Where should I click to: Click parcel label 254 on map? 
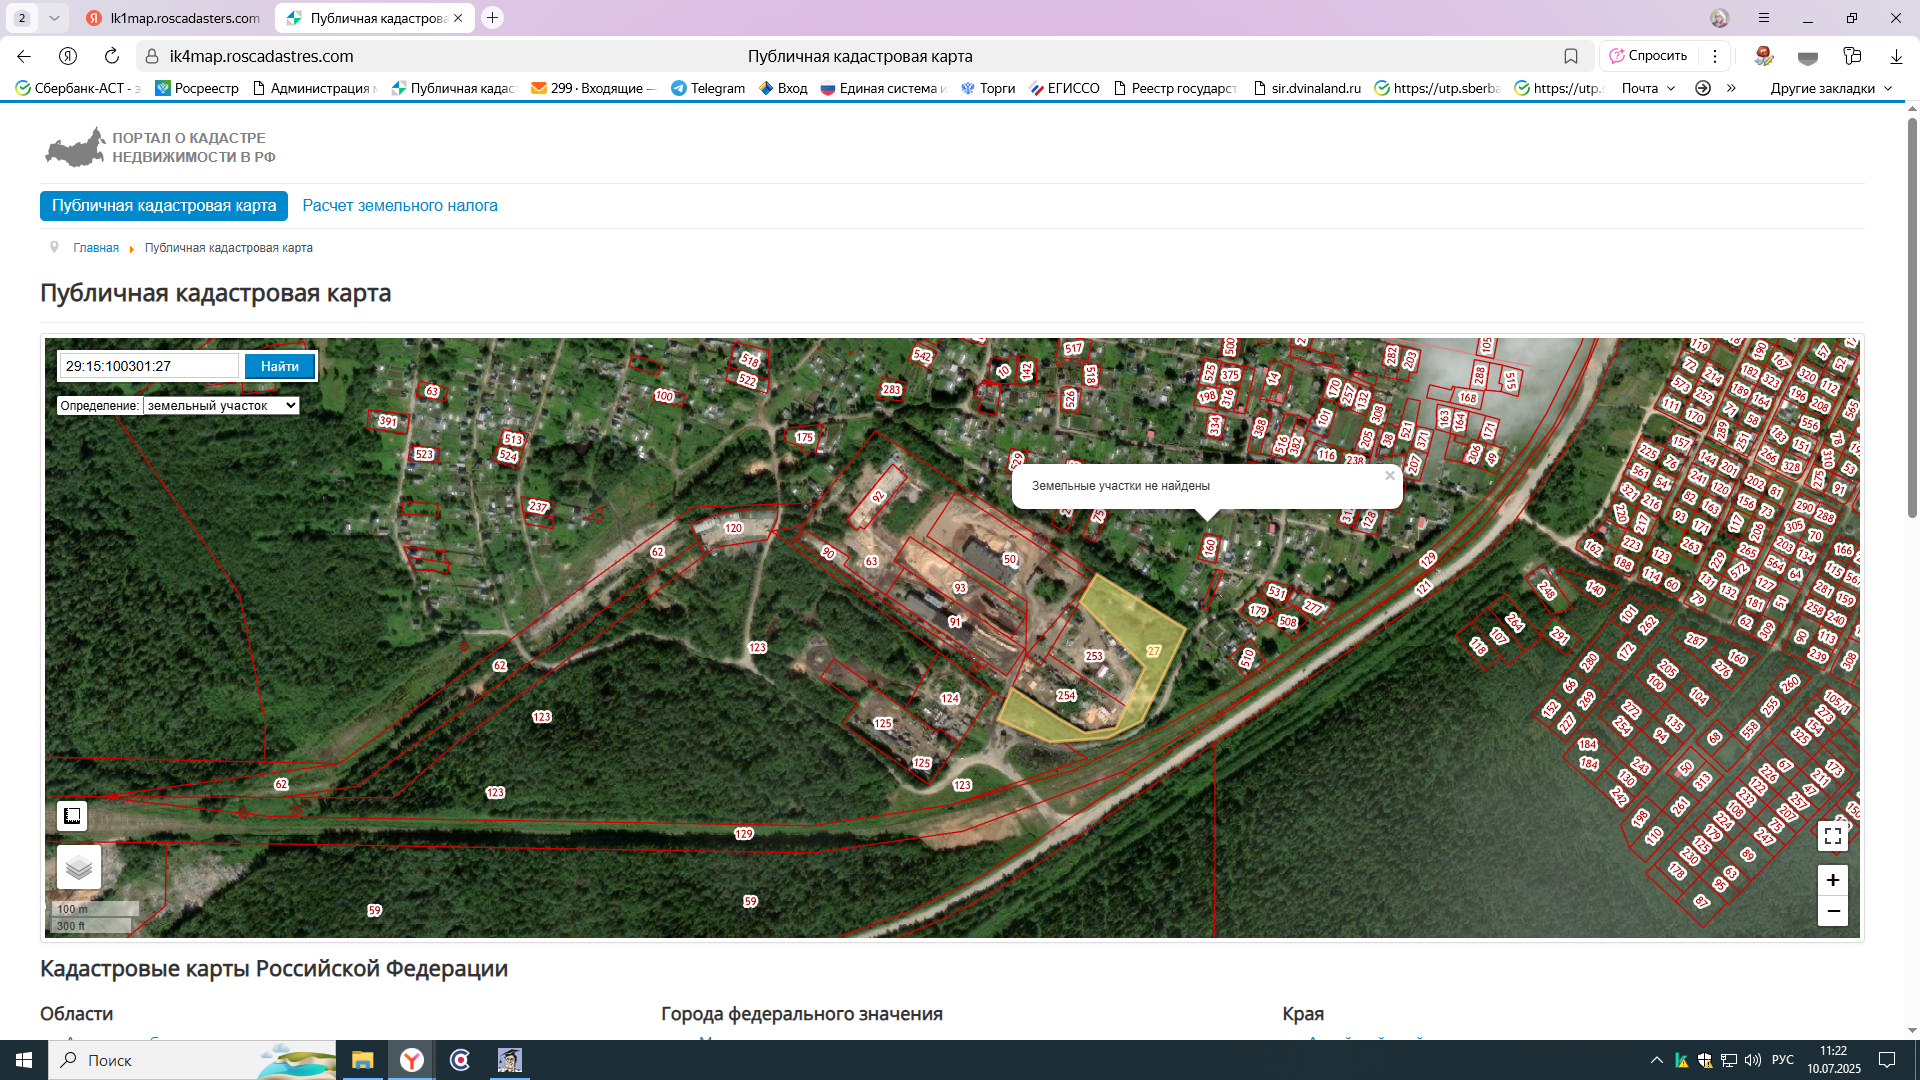[1067, 695]
